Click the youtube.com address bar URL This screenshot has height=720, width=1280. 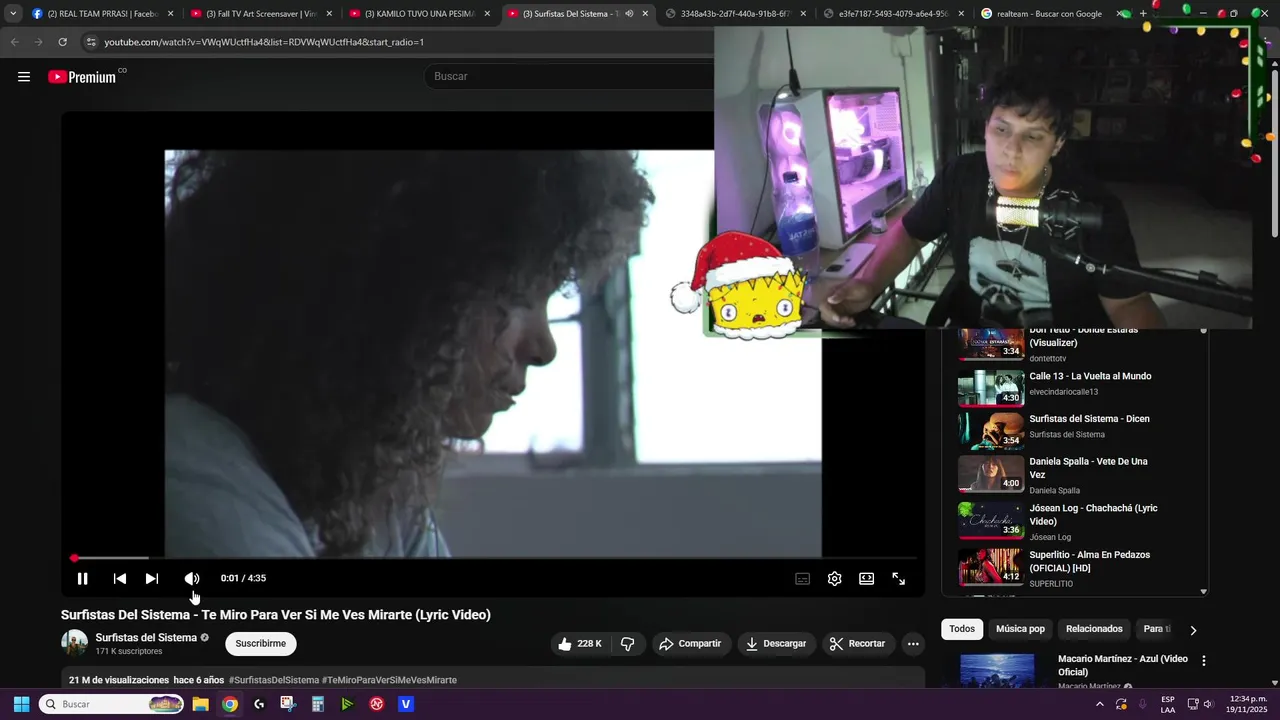[x=264, y=42]
